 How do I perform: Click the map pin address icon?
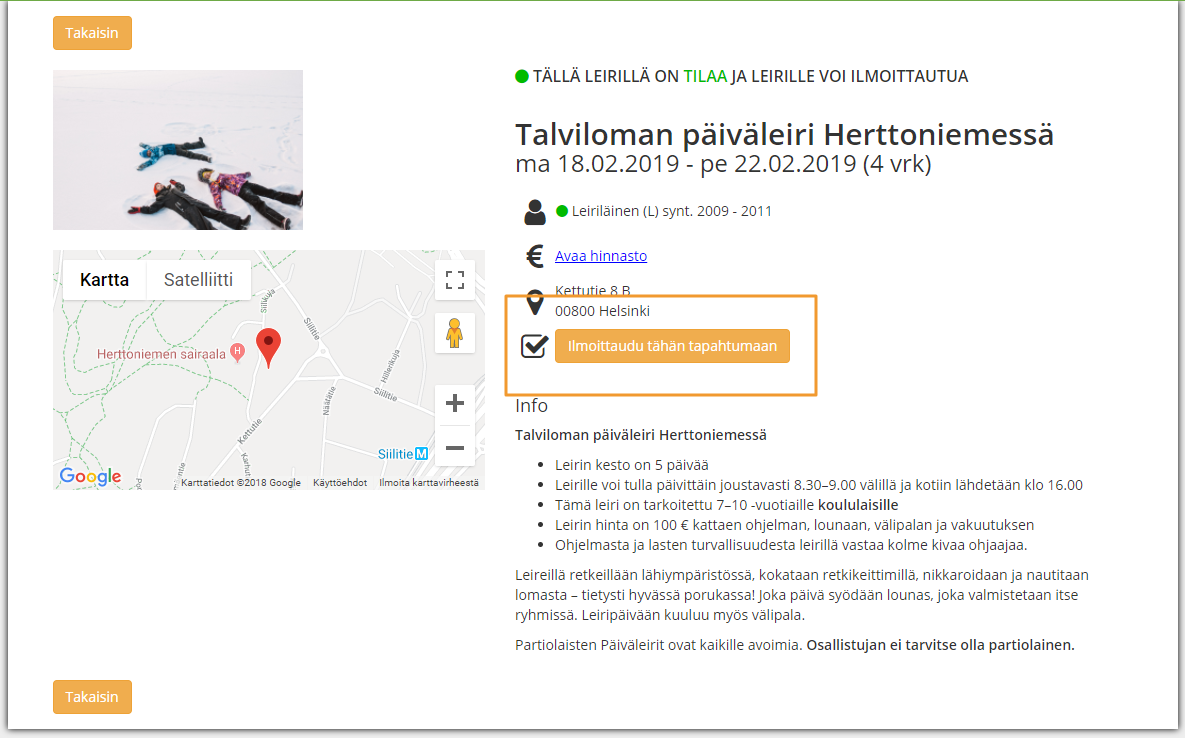[x=534, y=302]
